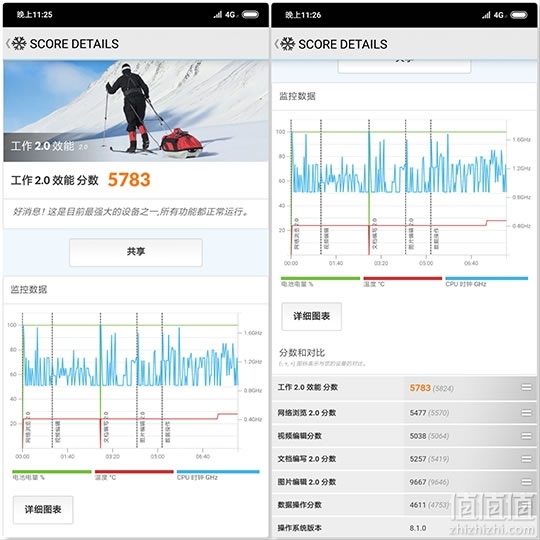540x540 pixels.
Task: Tap back arrow on right SCORE DETAILS header
Action: click(x=276, y=44)
